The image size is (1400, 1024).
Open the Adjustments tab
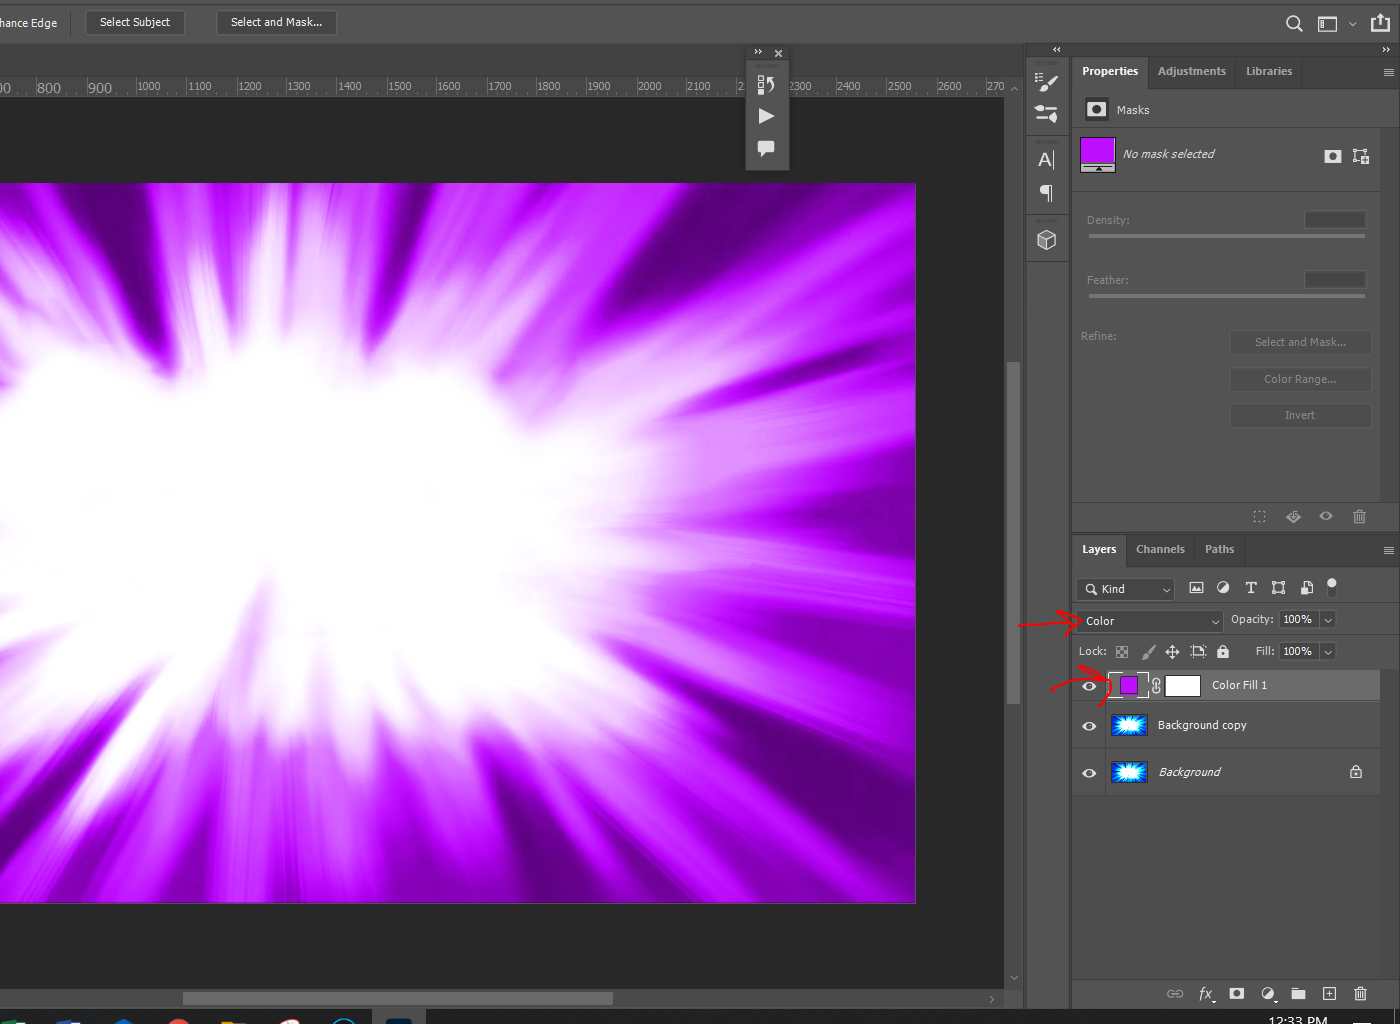click(1191, 71)
